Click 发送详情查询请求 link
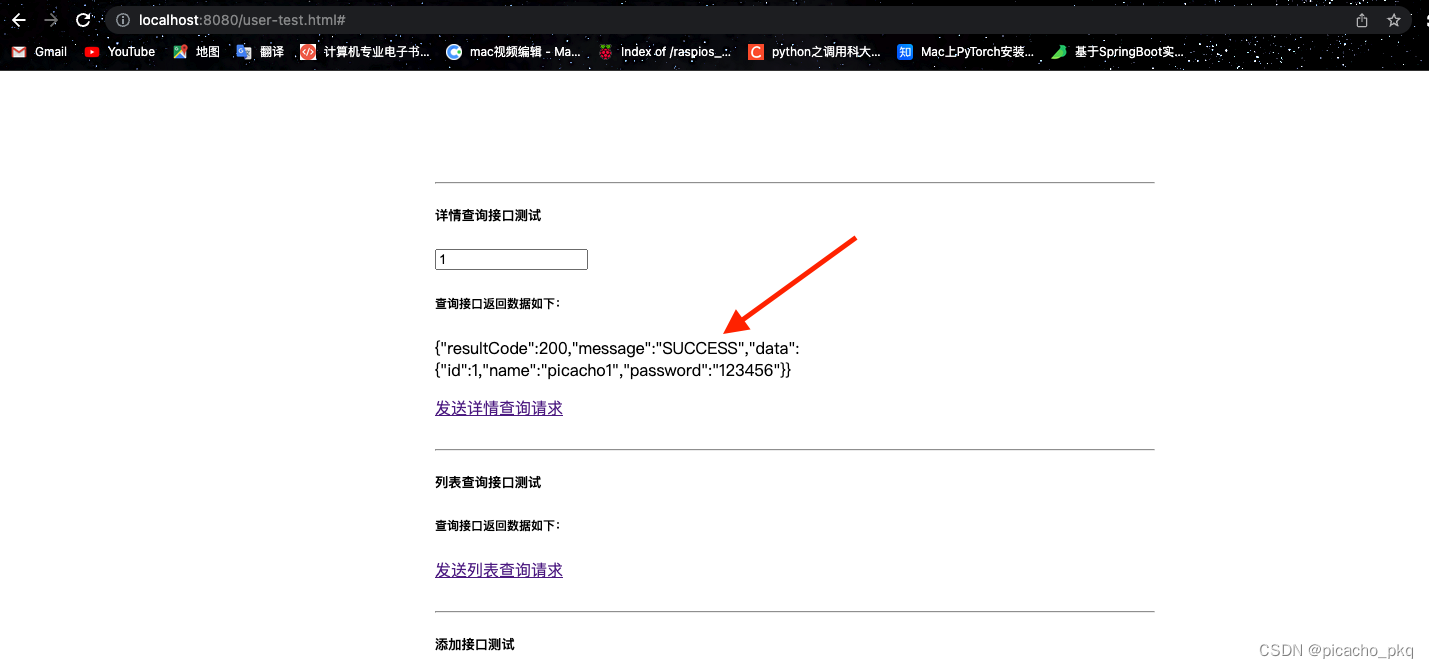Image resolution: width=1429 pixels, height=668 pixels. pyautogui.click(x=499, y=408)
